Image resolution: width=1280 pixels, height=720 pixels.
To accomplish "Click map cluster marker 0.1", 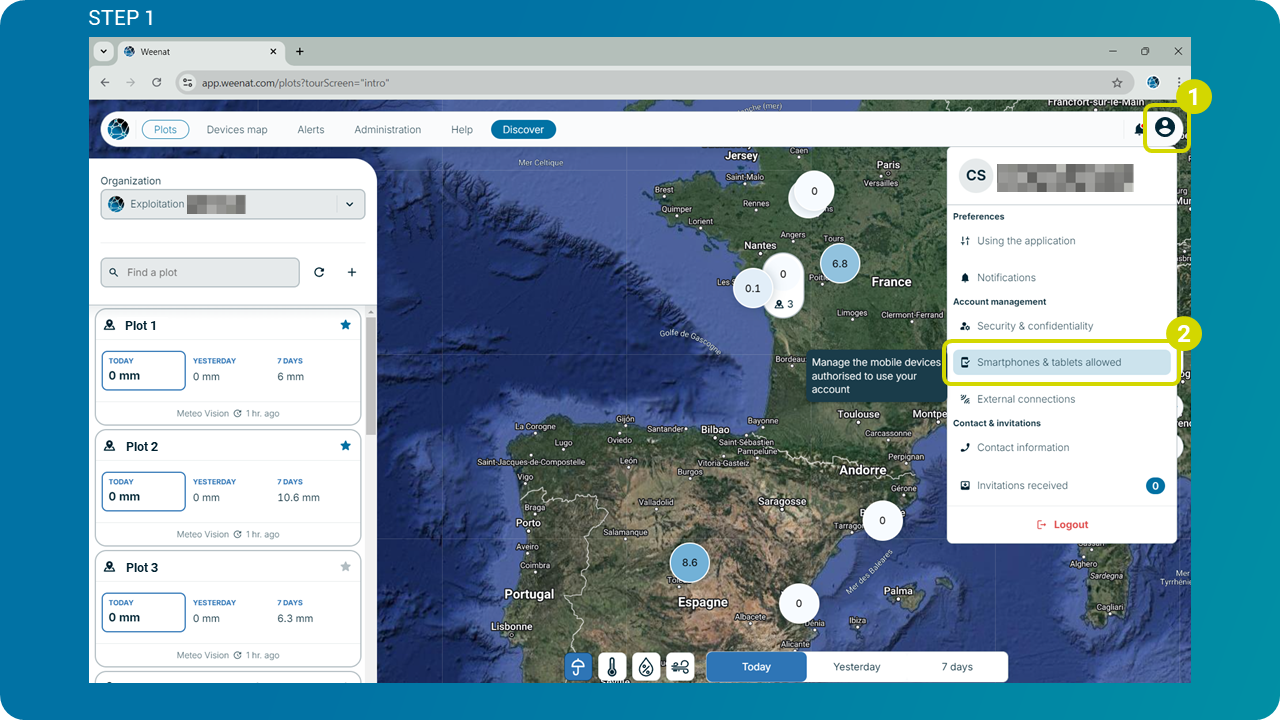I will tap(752, 289).
